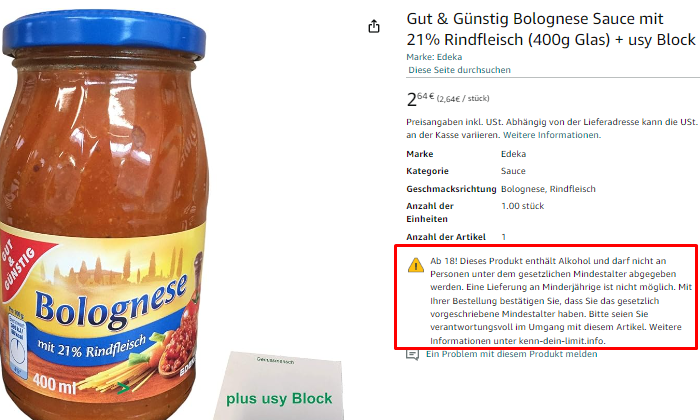Click the 'Kategorie' label in details

pos(427,171)
